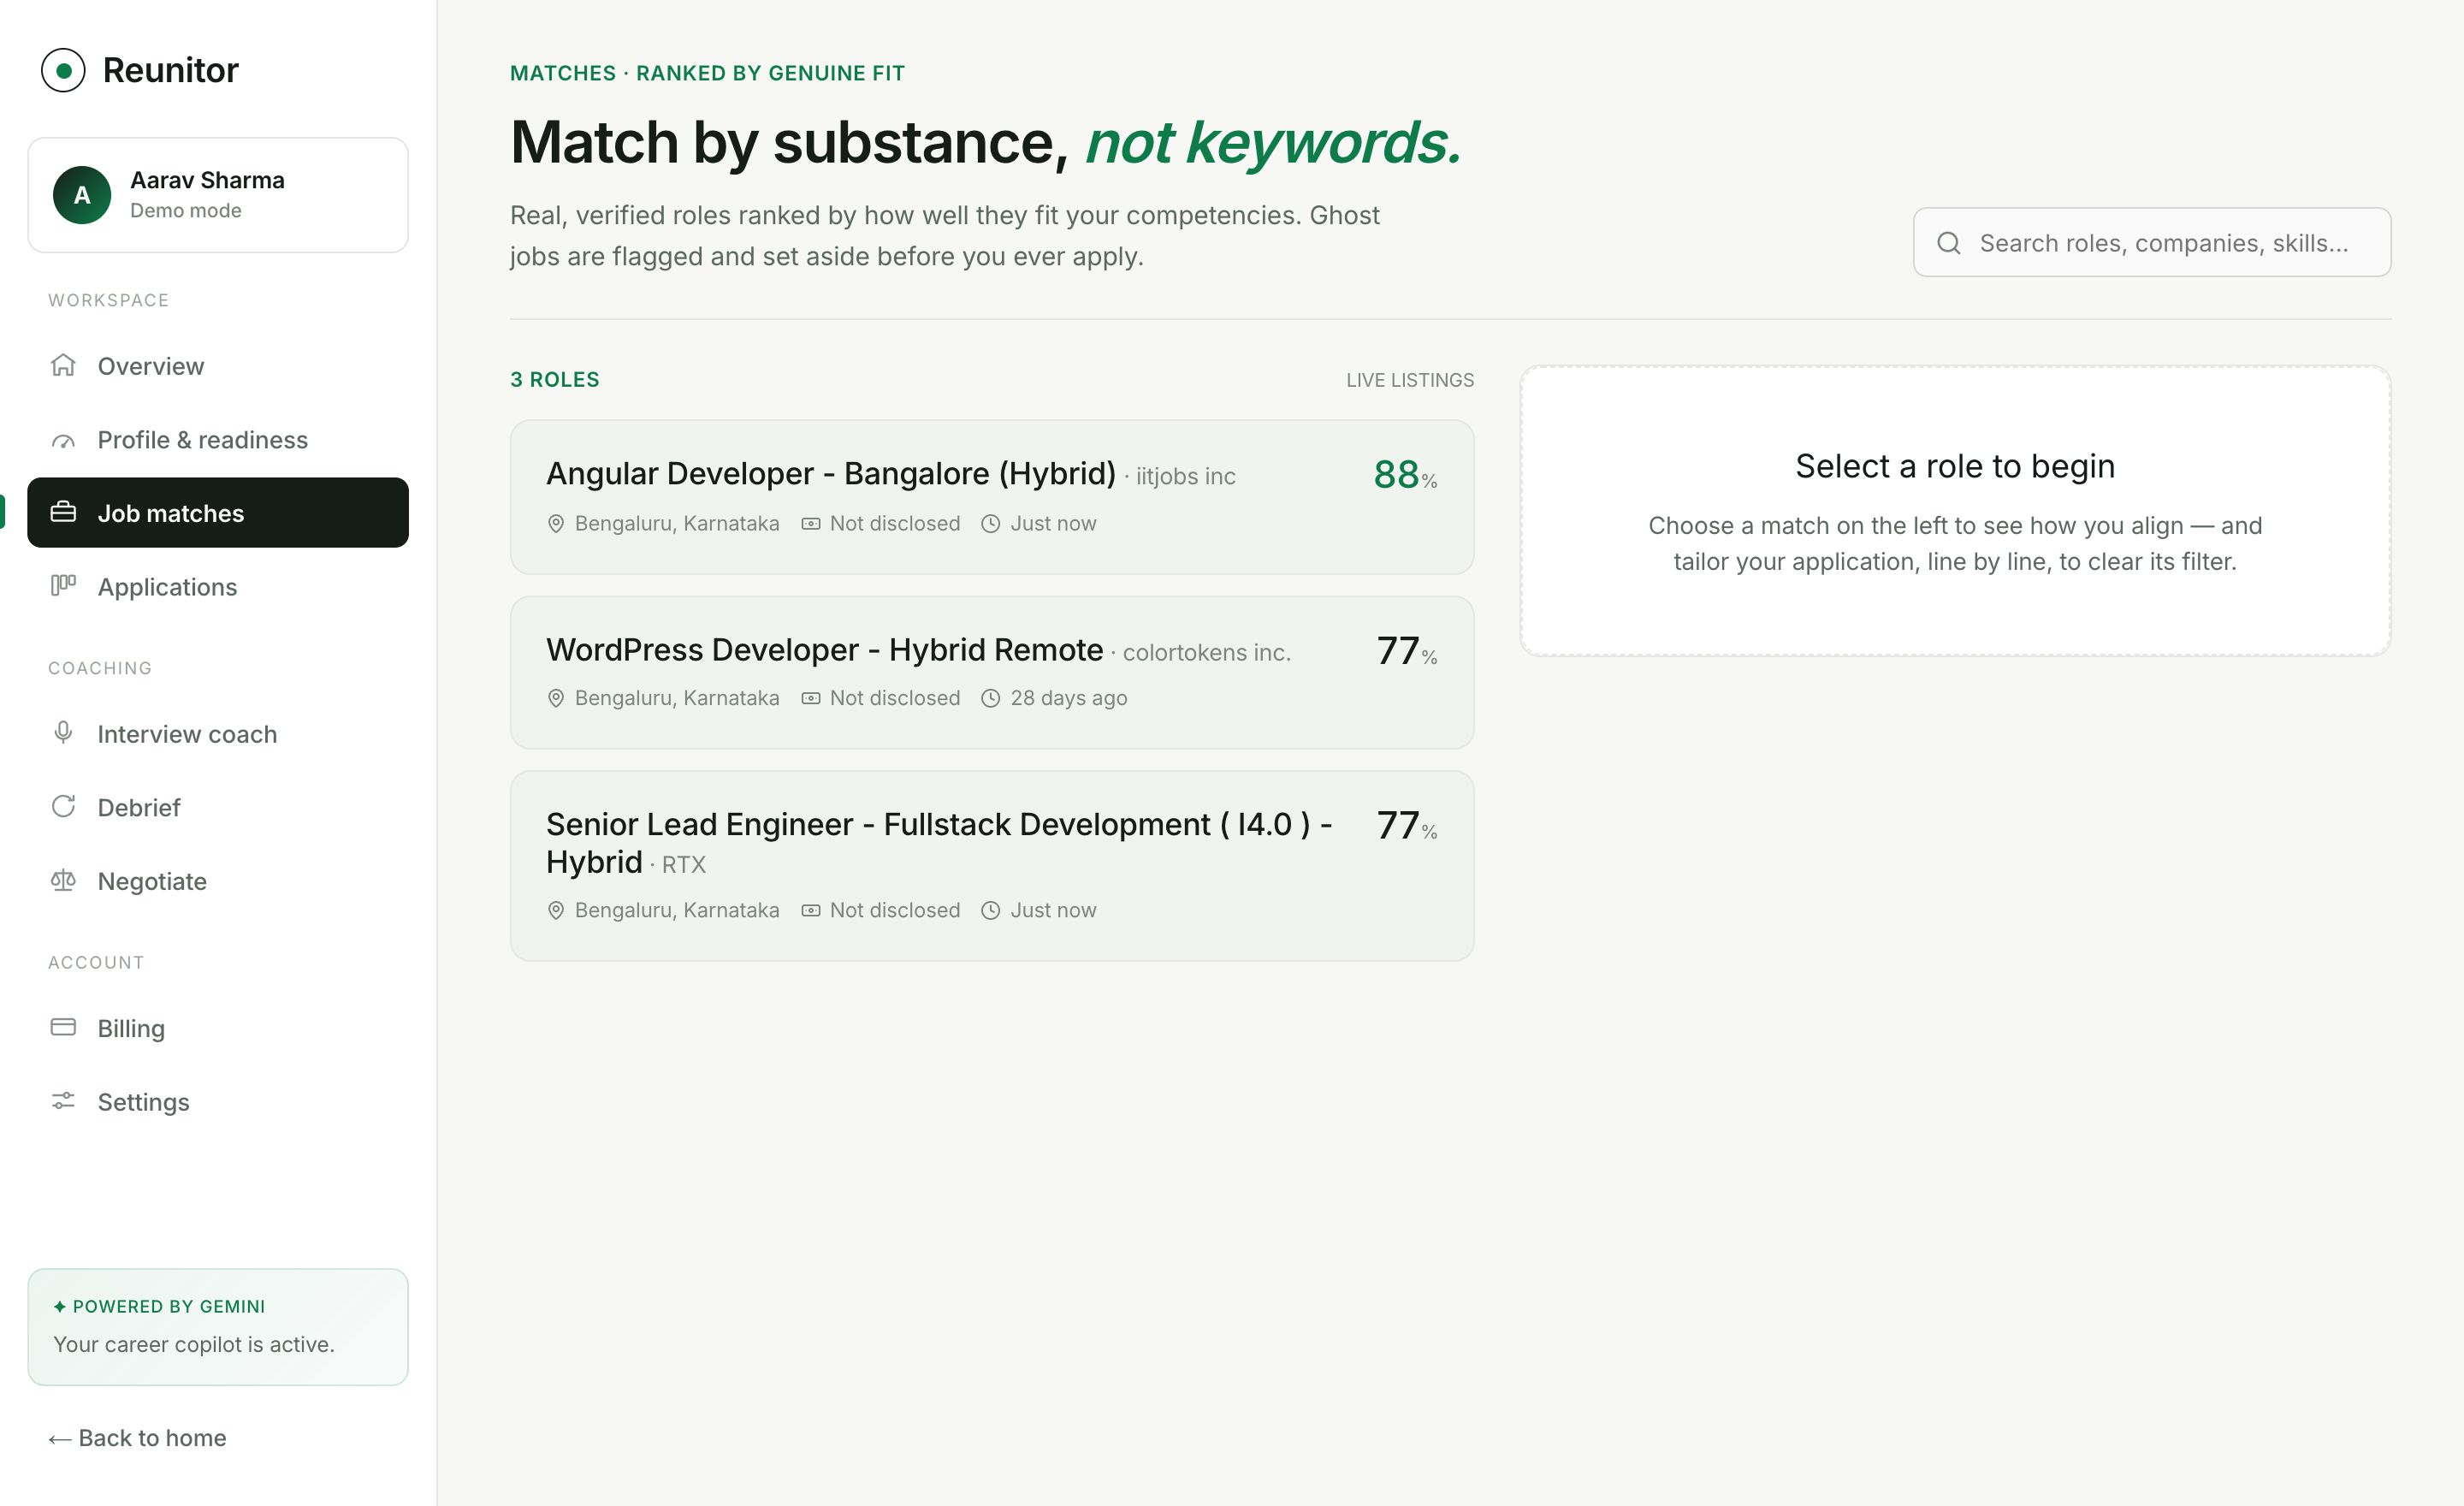The width and height of the screenshot is (2464, 1506).
Task: Click the Job matches briefcase icon
Action: click(x=63, y=512)
